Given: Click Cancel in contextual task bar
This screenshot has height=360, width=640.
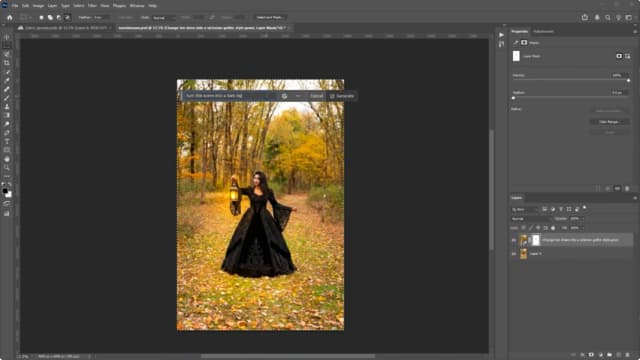Looking at the screenshot, I should 316,96.
